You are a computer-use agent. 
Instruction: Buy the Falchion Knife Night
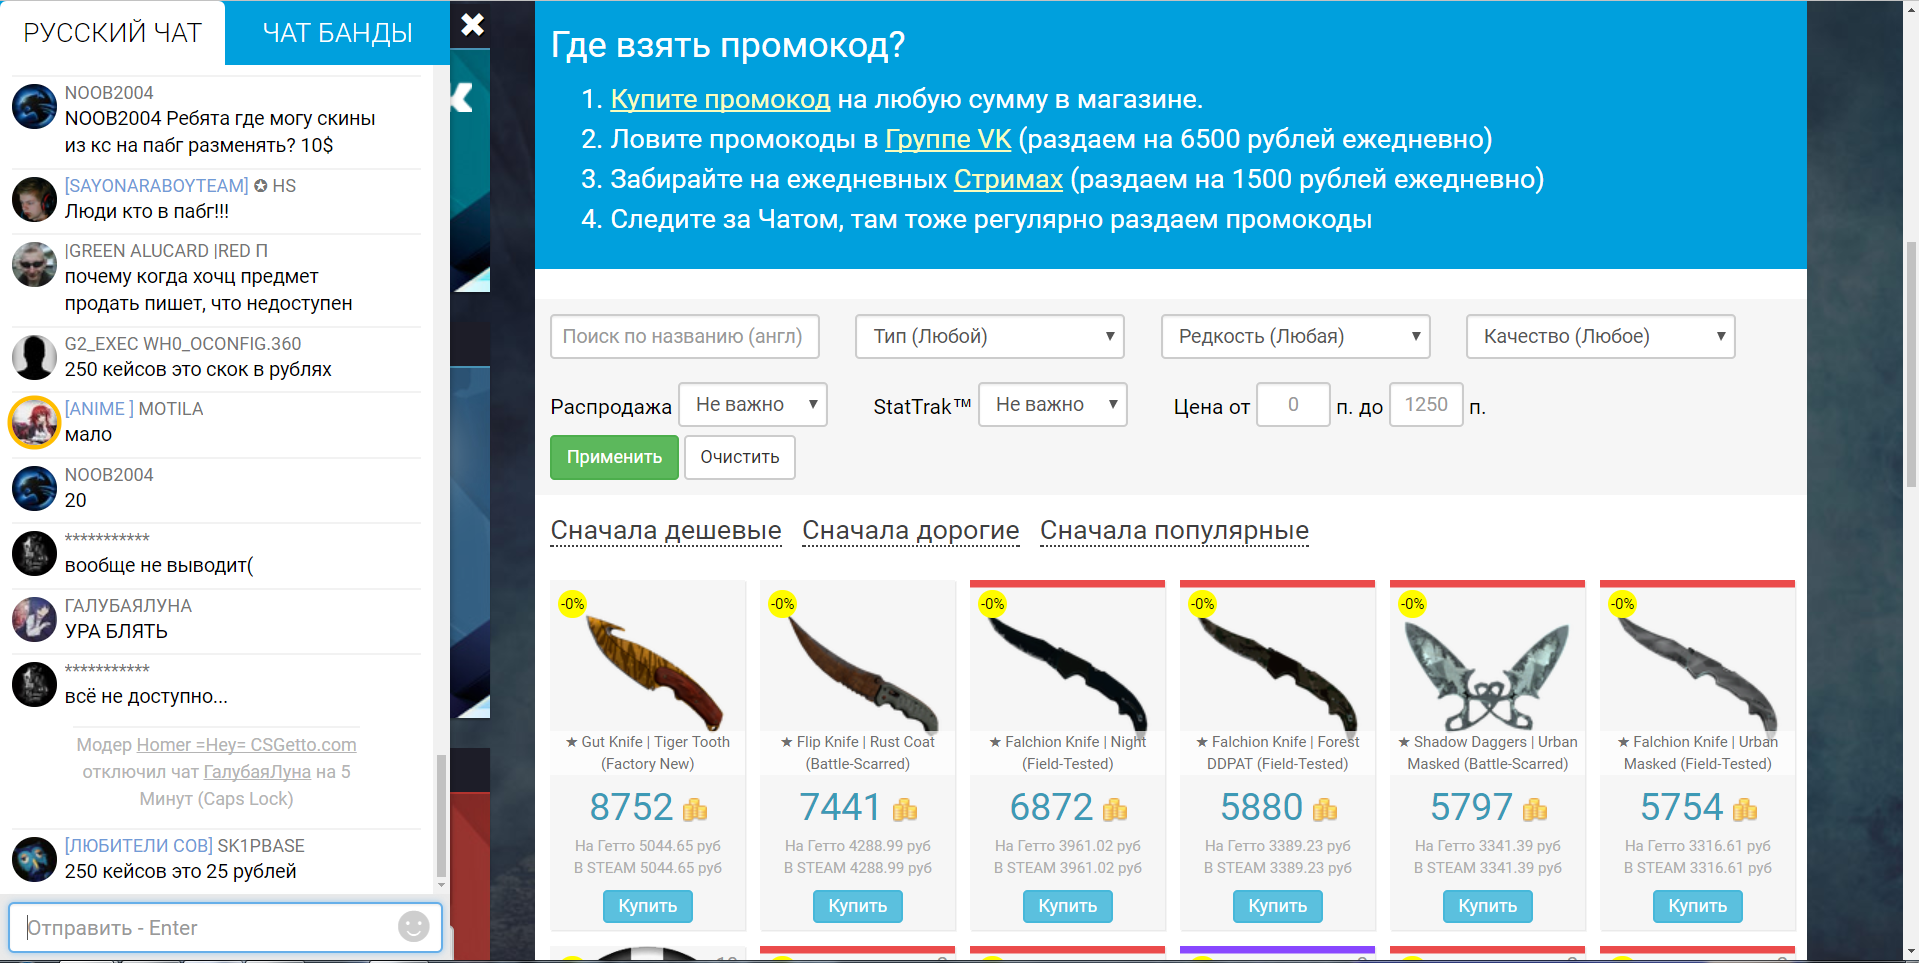[1068, 906]
